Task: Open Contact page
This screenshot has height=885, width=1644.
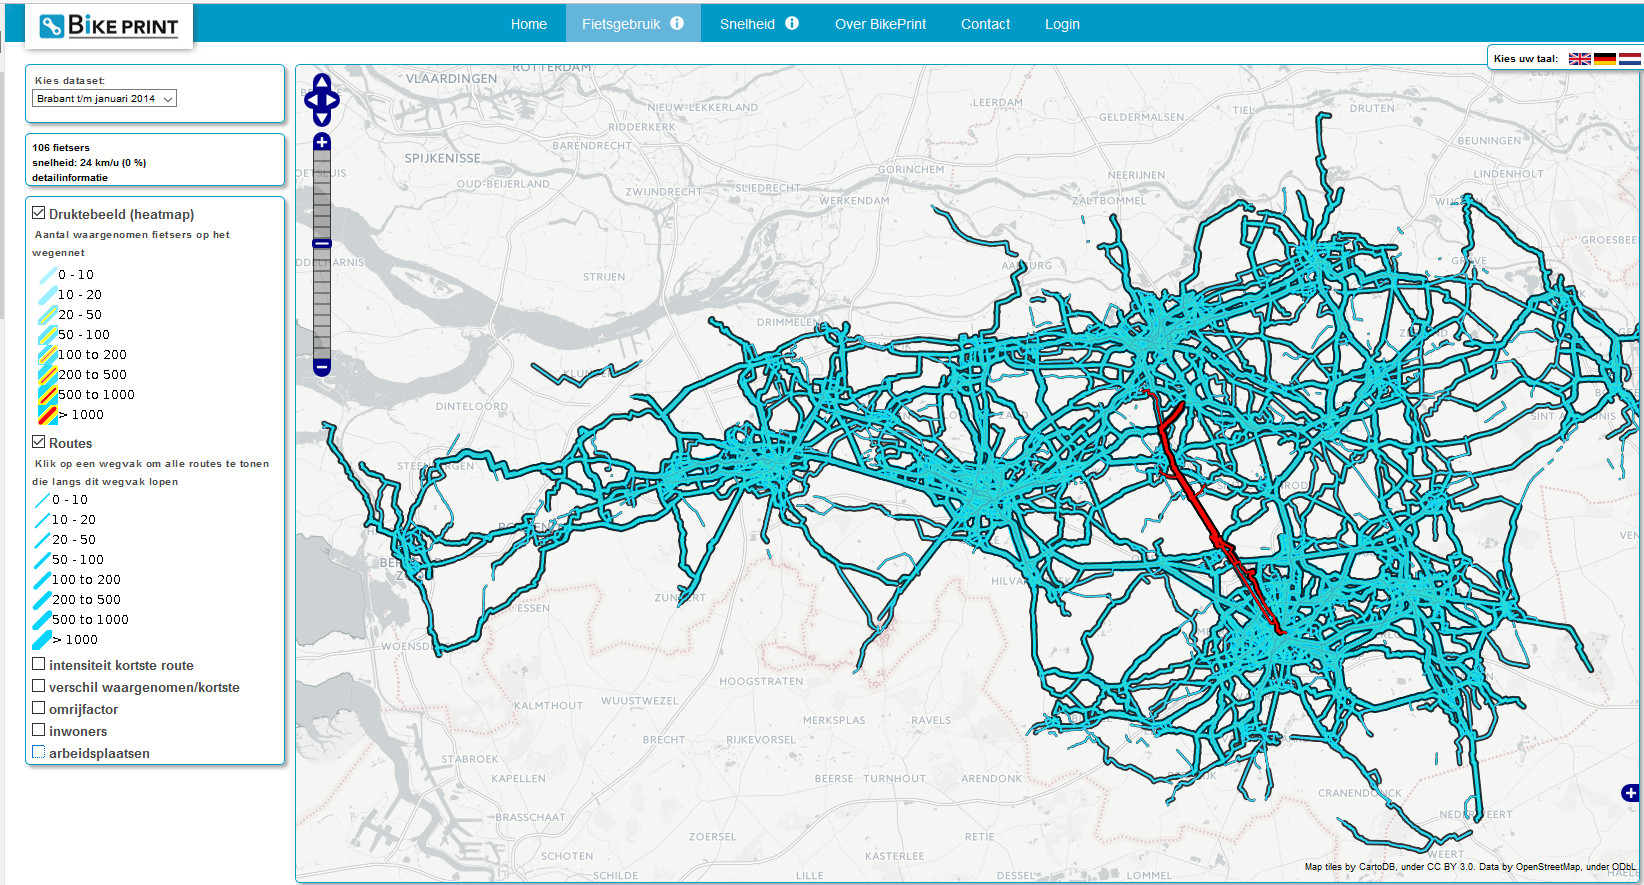Action: (x=985, y=24)
